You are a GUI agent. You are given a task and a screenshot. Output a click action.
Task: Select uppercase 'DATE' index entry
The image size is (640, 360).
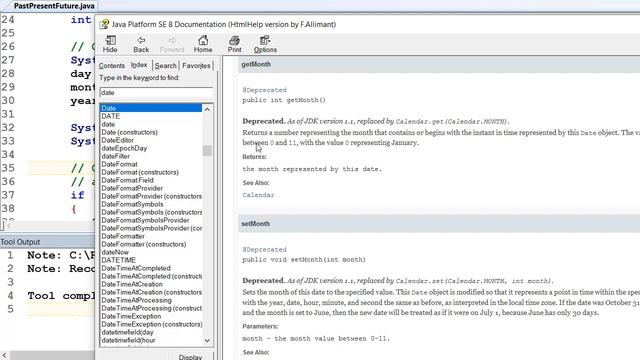click(x=111, y=116)
